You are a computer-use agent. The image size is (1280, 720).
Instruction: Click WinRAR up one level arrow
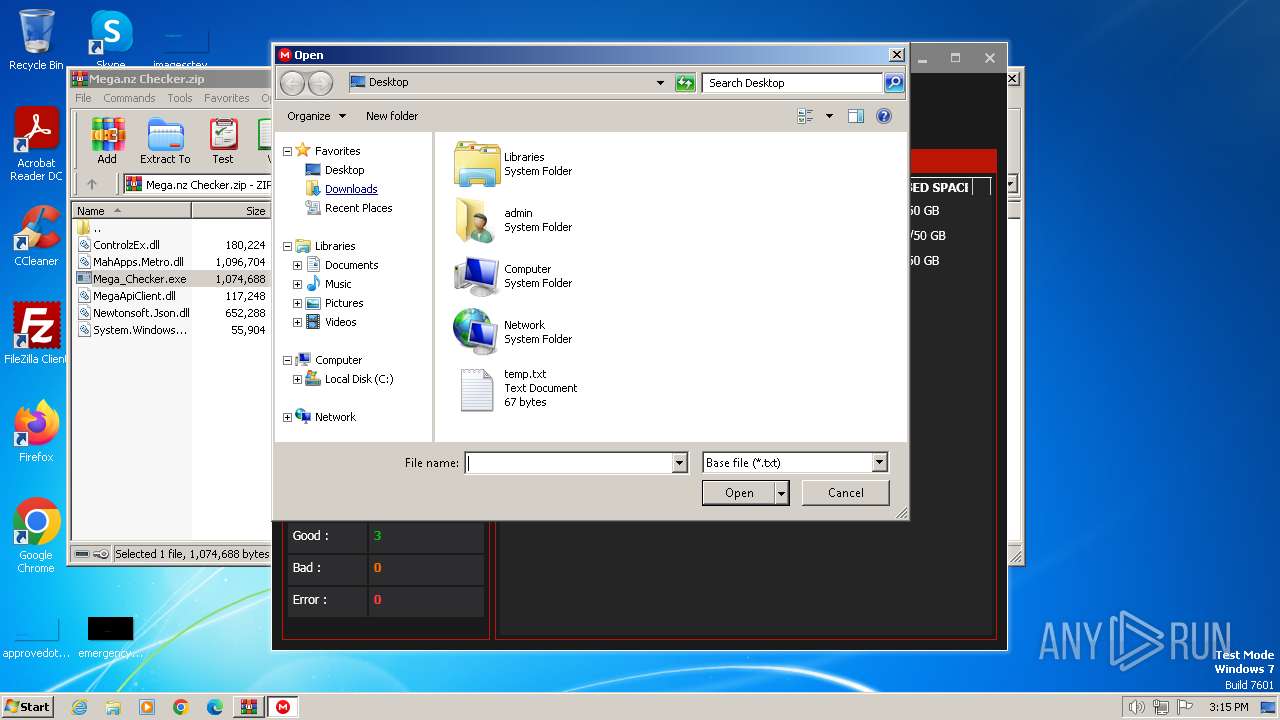pyautogui.click(x=92, y=184)
